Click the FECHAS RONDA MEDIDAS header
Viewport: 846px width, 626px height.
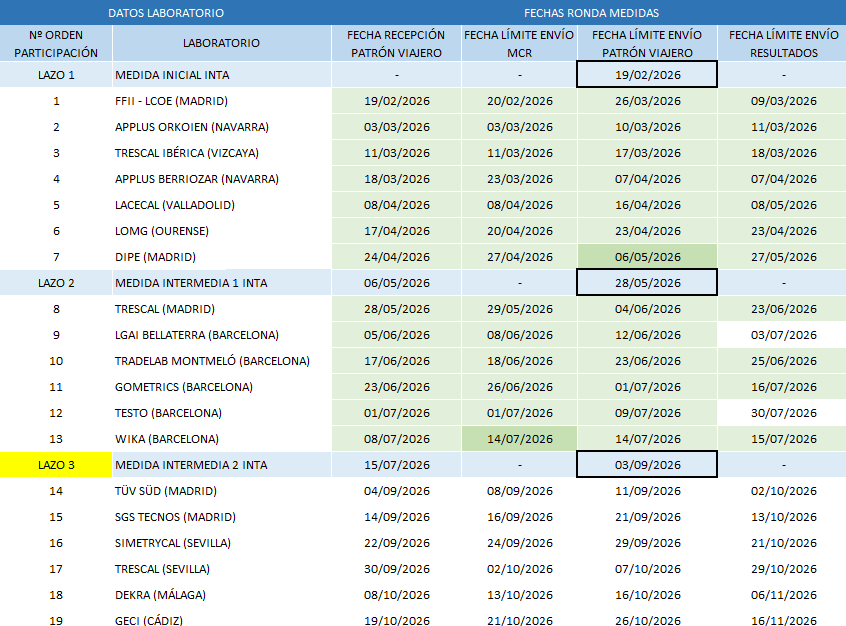tap(591, 12)
